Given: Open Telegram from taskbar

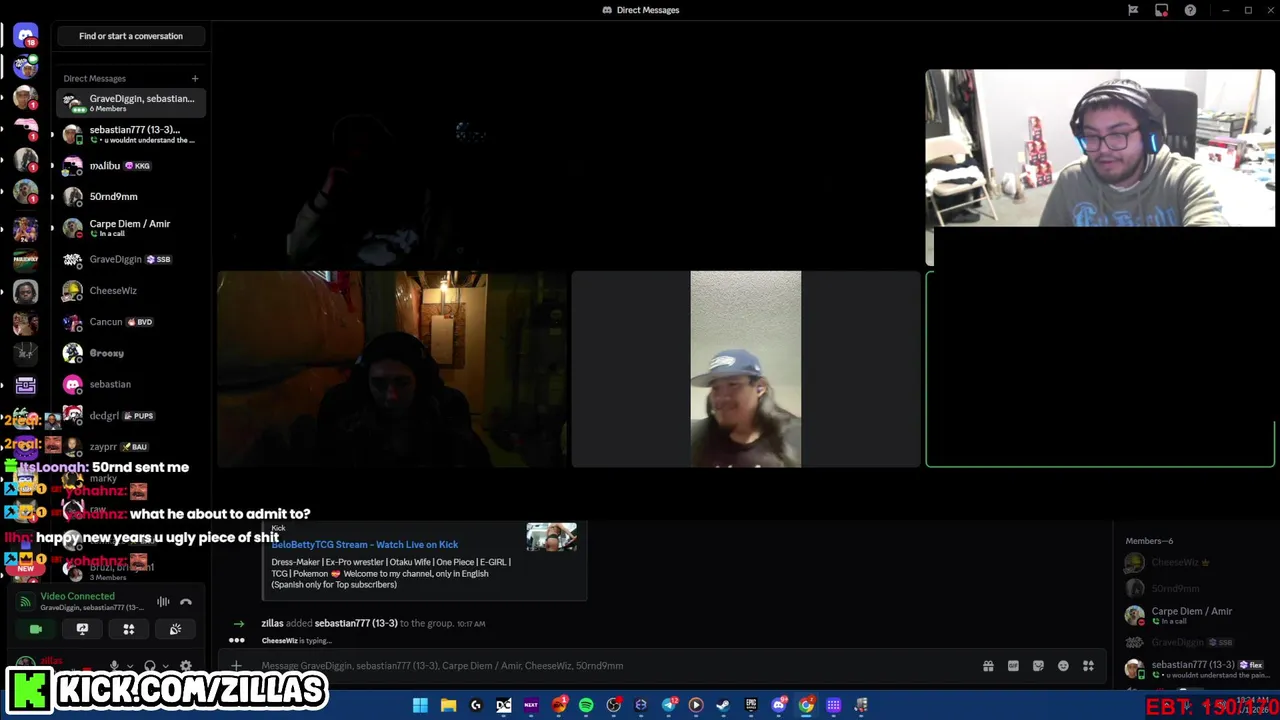Looking at the screenshot, I should coord(668,705).
